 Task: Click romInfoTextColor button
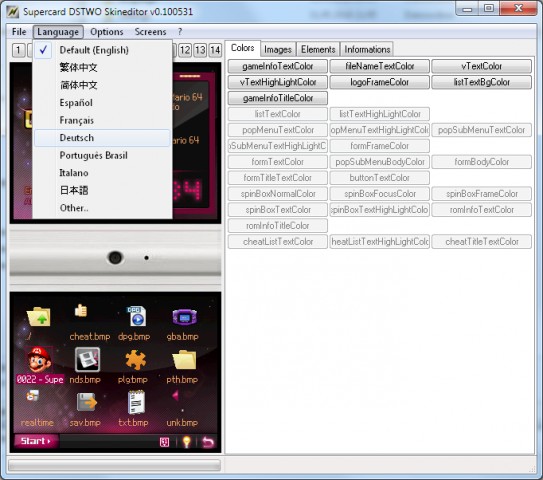(482, 210)
